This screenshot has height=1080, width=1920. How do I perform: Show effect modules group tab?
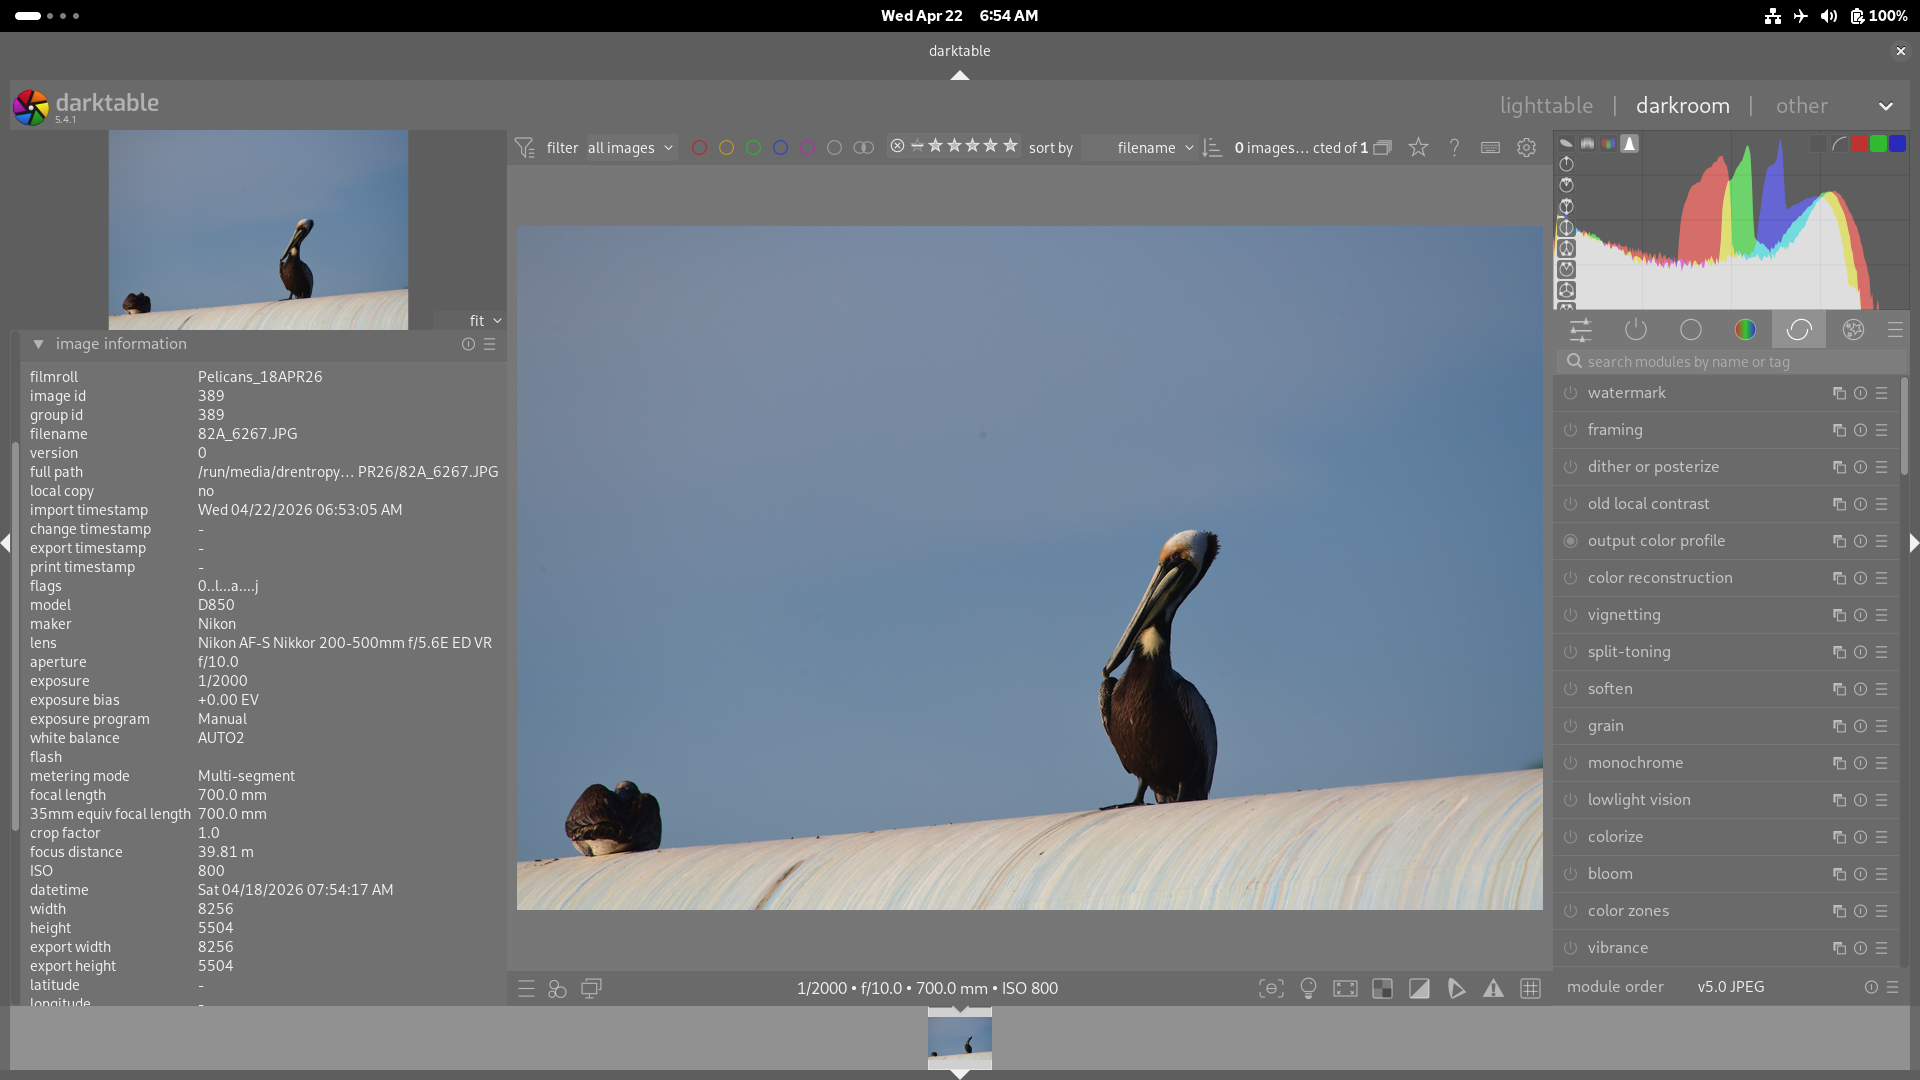click(1853, 330)
